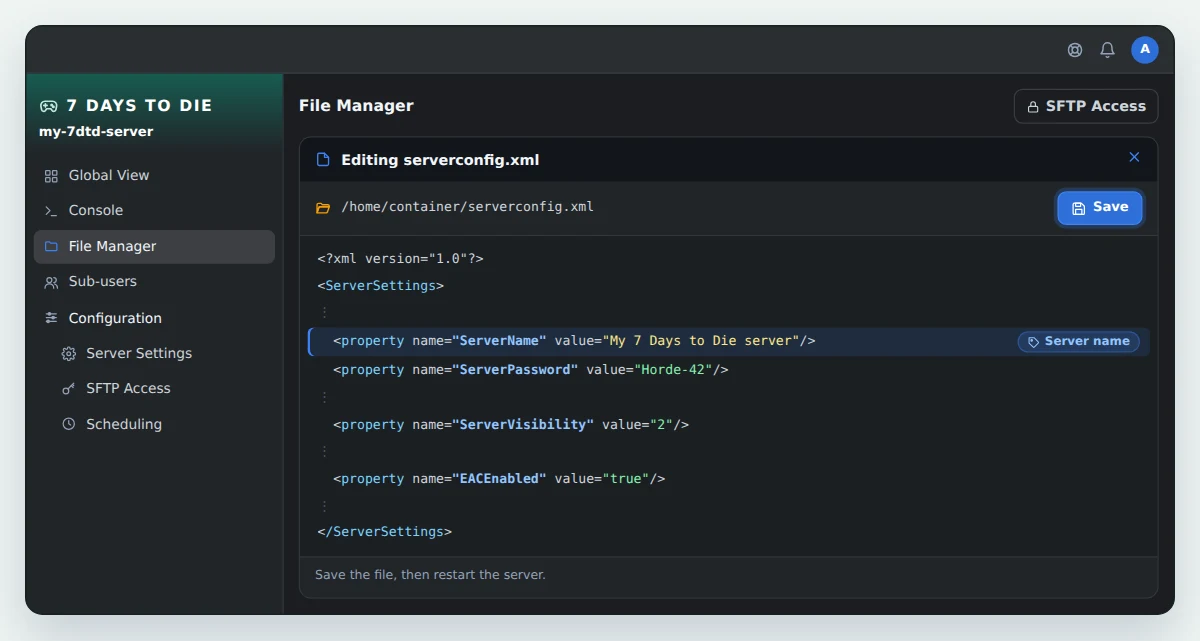Image resolution: width=1200 pixels, height=641 pixels.
Task: Expand collapsed lines below ServerVisibility property
Action: click(x=324, y=451)
